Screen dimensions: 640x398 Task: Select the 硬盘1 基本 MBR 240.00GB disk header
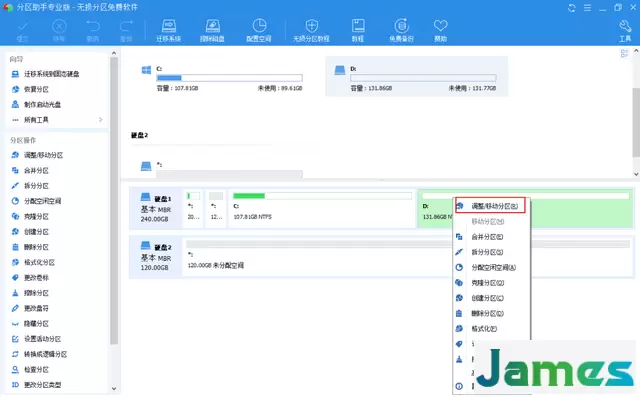pyautogui.click(x=156, y=208)
